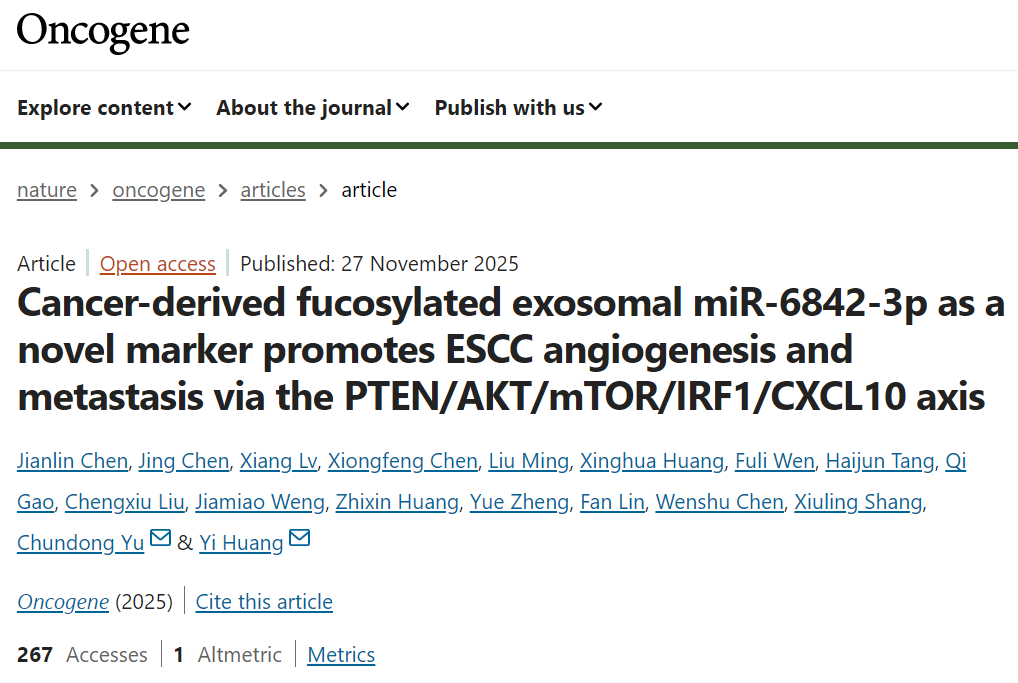Click the italic Oncogene journal link
Image resolution: width=1018 pixels, height=683 pixels.
pos(63,602)
